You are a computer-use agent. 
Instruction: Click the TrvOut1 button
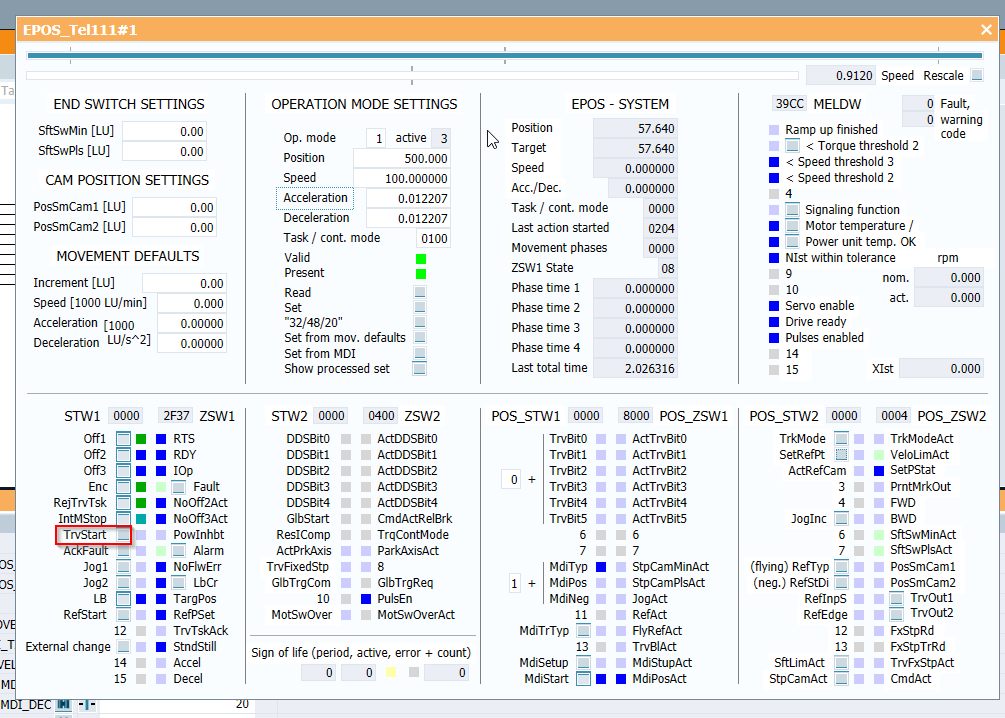tap(897, 599)
